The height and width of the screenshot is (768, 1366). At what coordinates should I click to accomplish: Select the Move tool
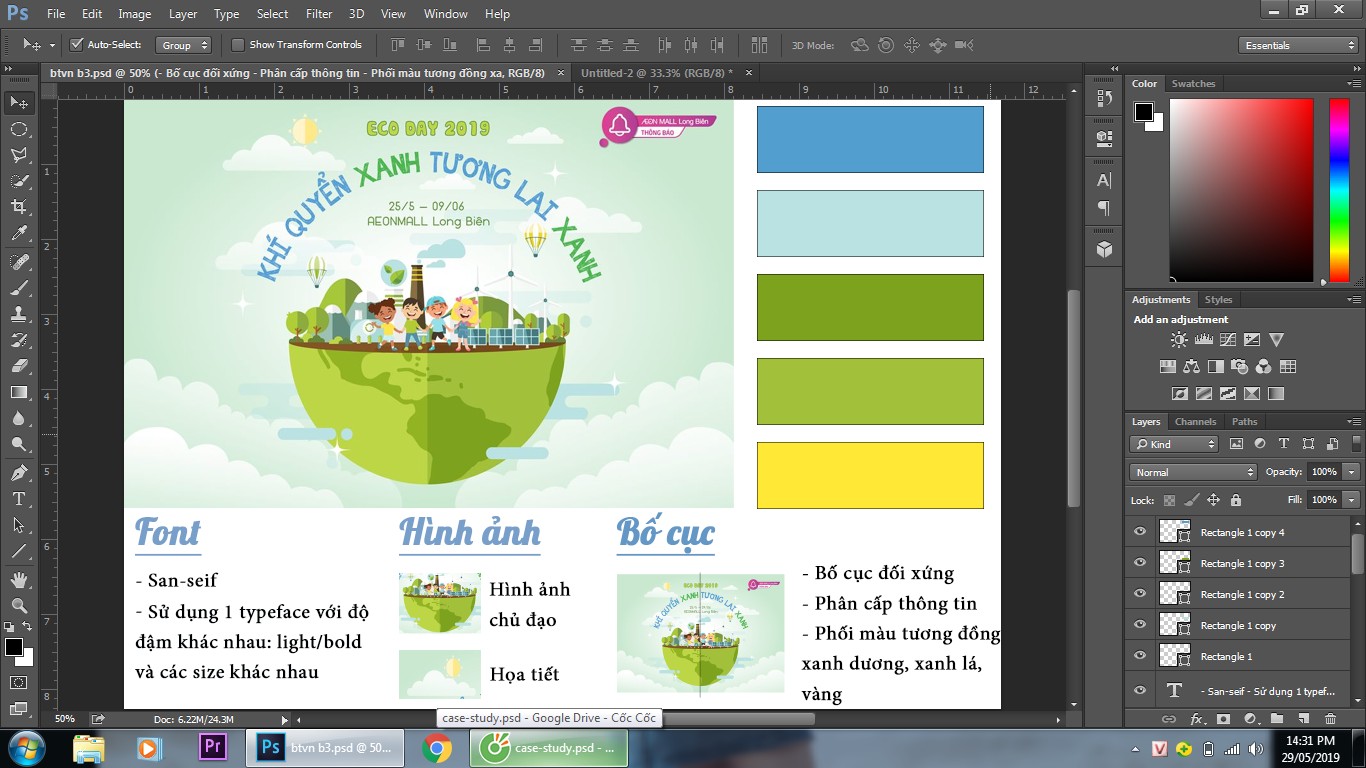[x=19, y=102]
